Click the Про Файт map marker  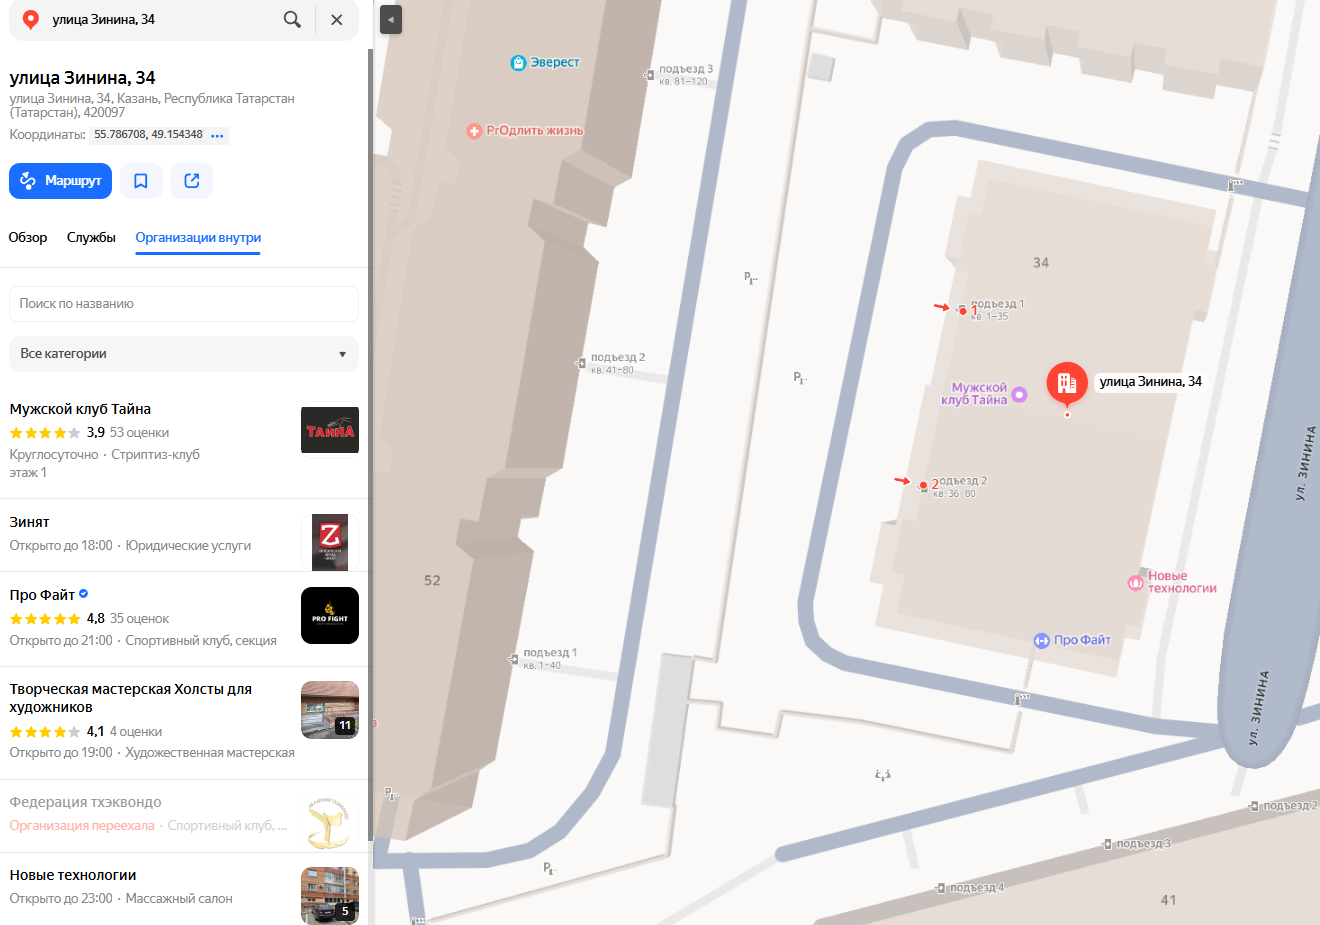point(1041,641)
